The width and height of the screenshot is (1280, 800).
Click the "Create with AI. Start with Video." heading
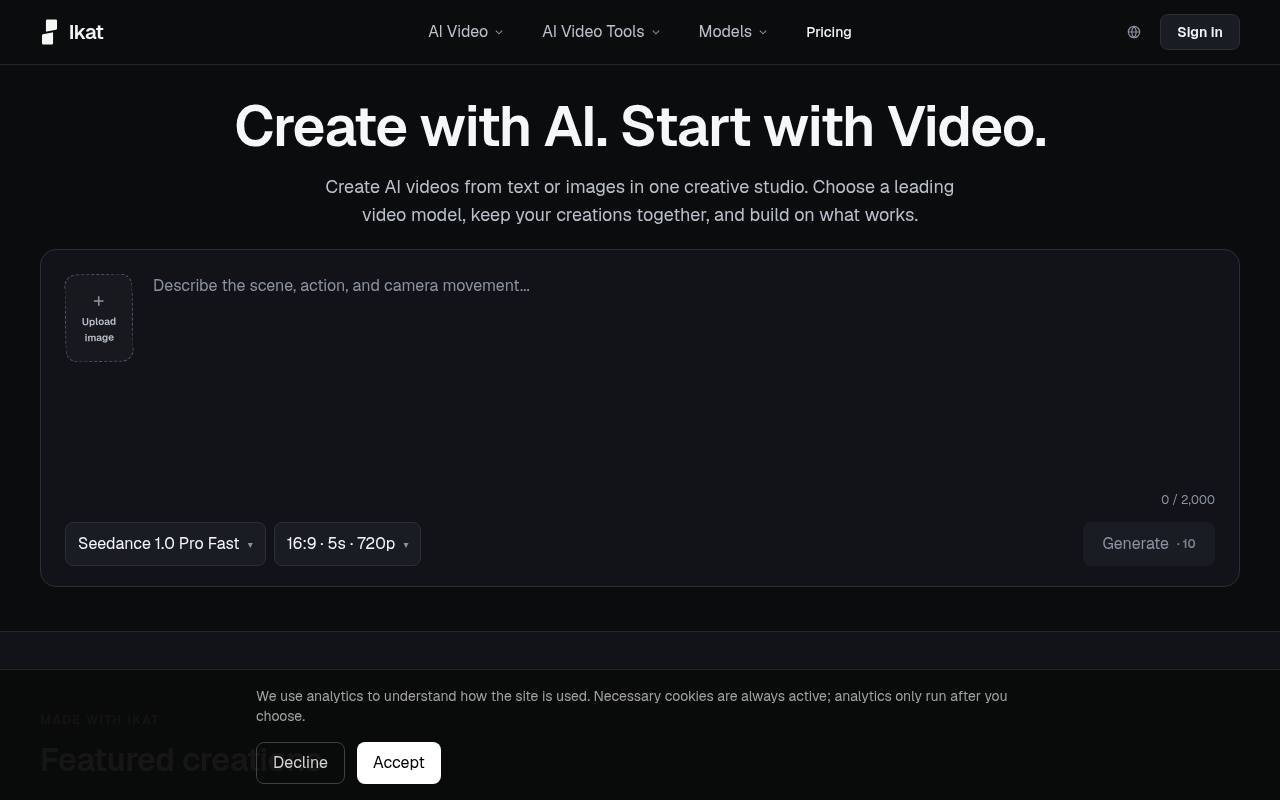tap(640, 127)
